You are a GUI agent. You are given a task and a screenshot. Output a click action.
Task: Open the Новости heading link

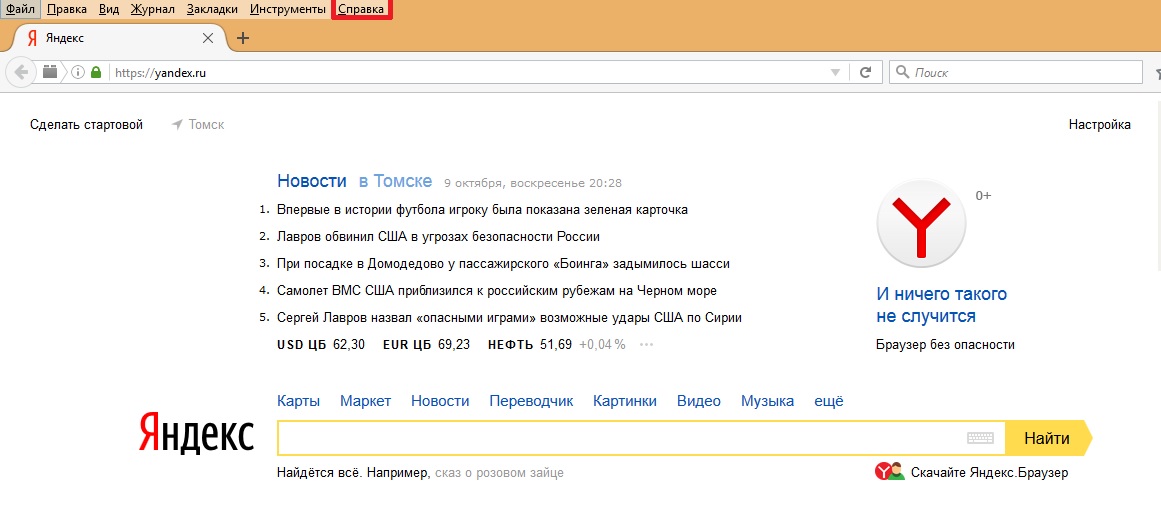[312, 181]
